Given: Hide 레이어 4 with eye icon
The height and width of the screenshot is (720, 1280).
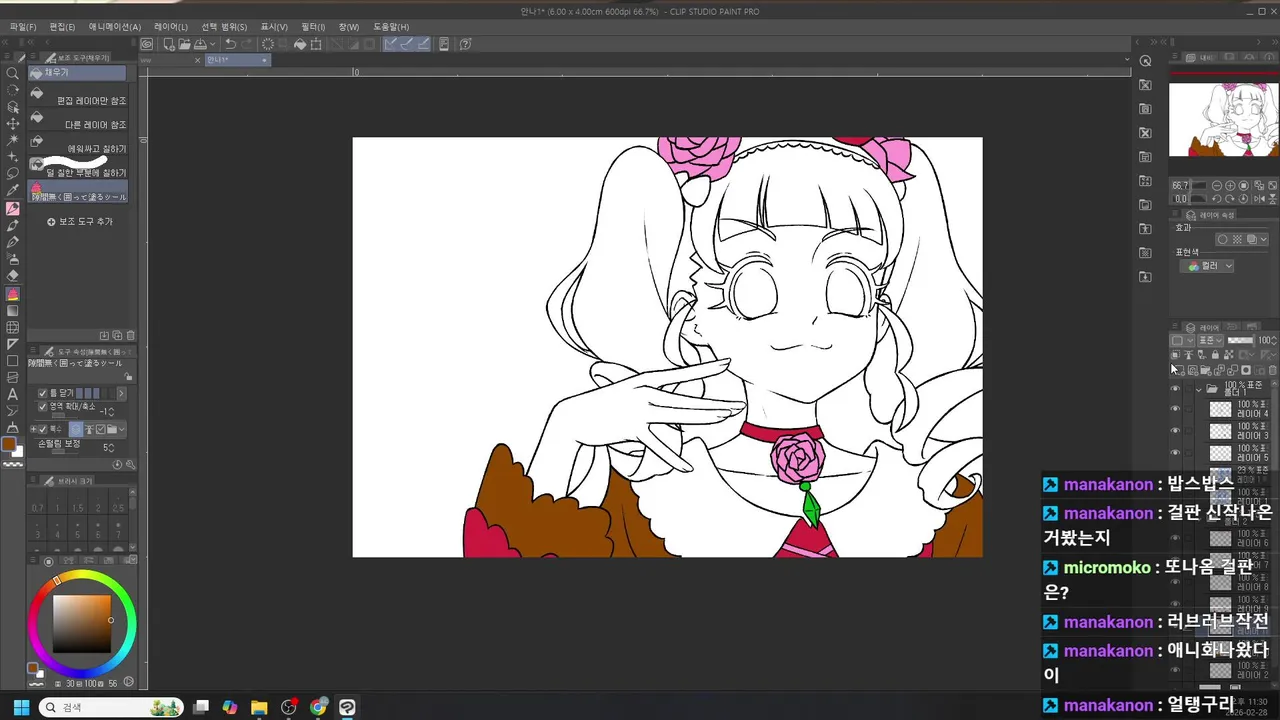Looking at the screenshot, I should coord(1175,409).
